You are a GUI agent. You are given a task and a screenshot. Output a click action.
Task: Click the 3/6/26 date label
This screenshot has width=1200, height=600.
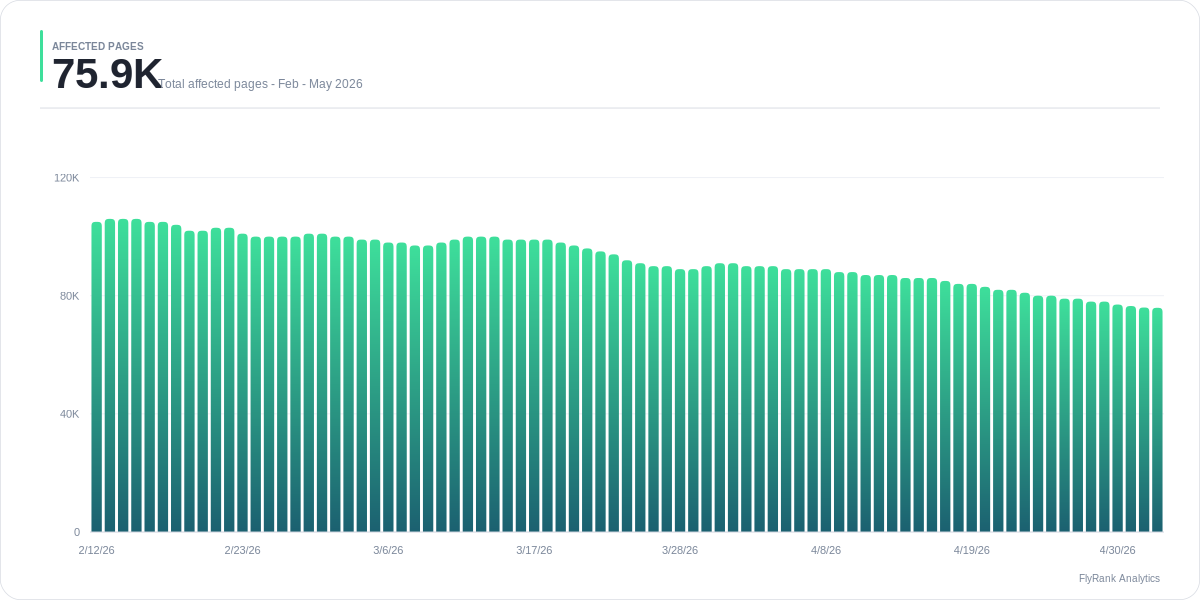(388, 550)
